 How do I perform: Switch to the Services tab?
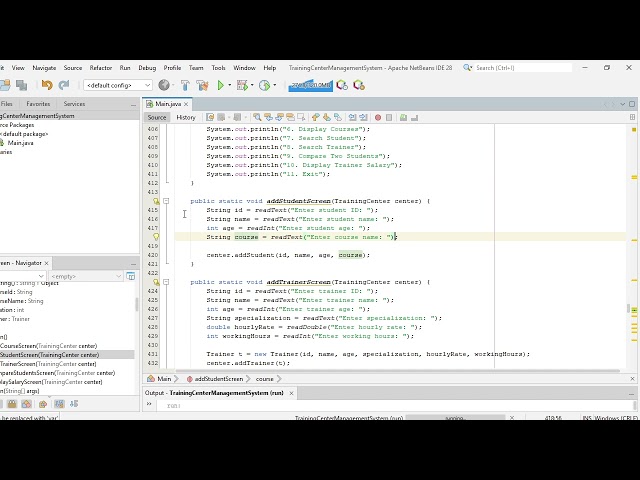coord(74,104)
